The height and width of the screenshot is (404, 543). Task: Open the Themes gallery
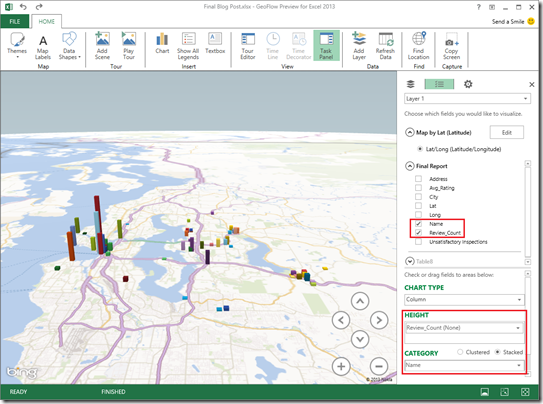click(17, 45)
